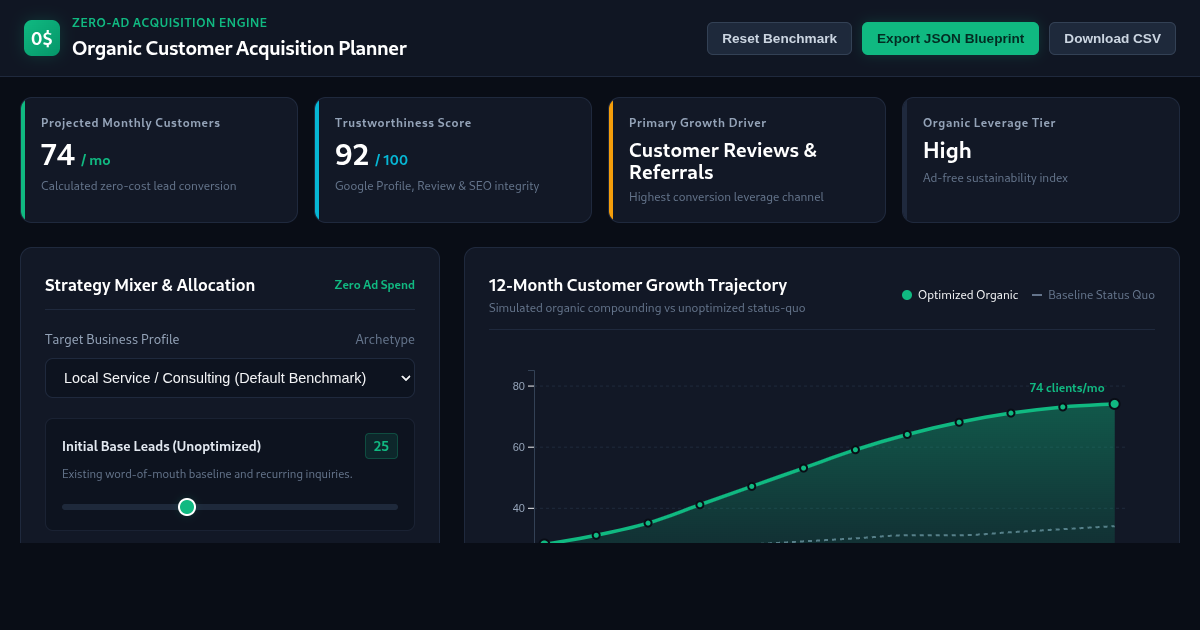Viewport: 1200px width, 630px height.
Task: Click the 60 y-axis tick label
Action: point(518,447)
